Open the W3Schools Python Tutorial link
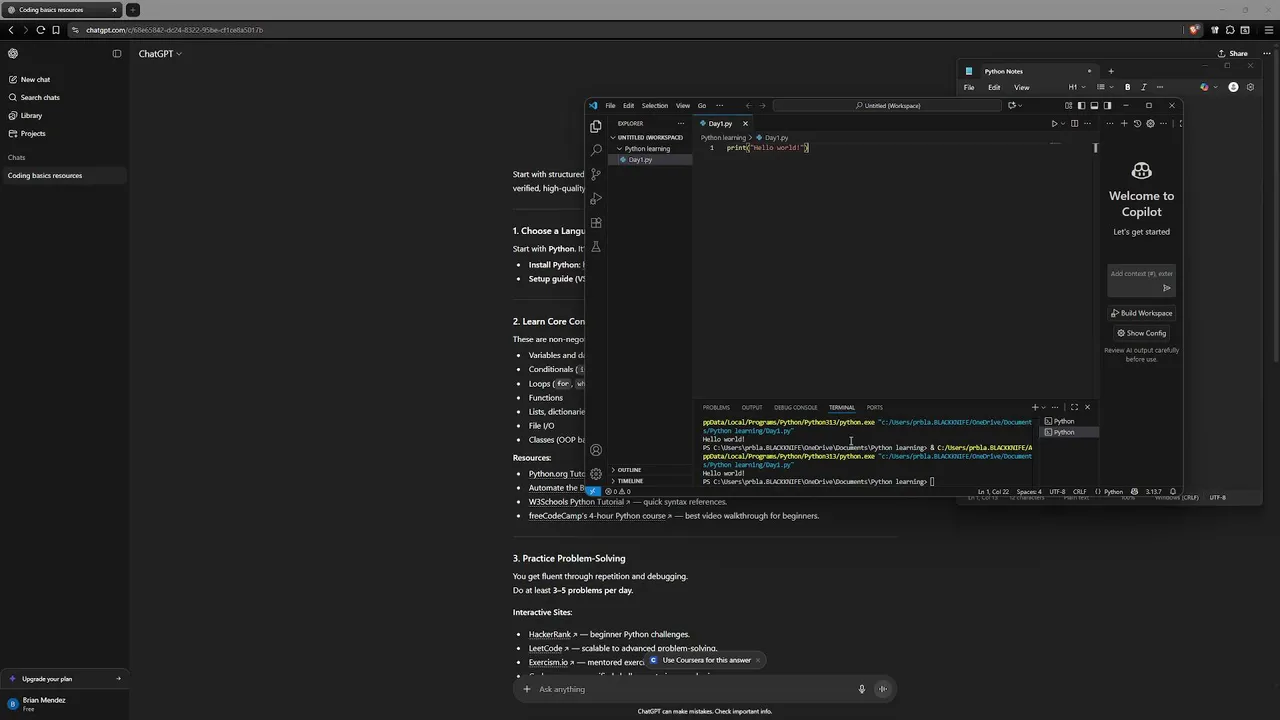Image resolution: width=1280 pixels, height=720 pixels. click(579, 502)
